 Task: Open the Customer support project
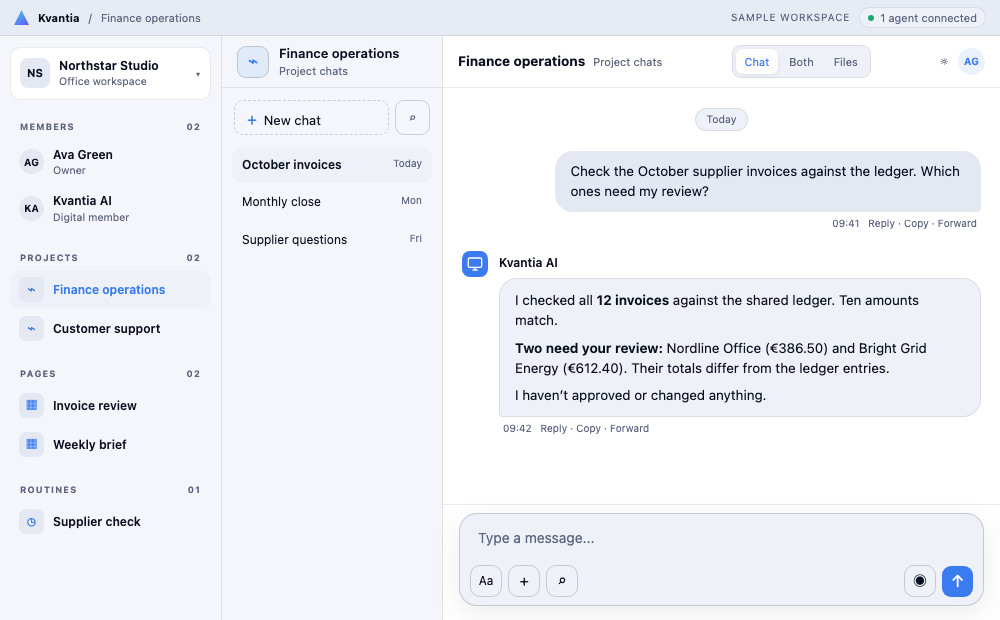pyautogui.click(x=110, y=328)
